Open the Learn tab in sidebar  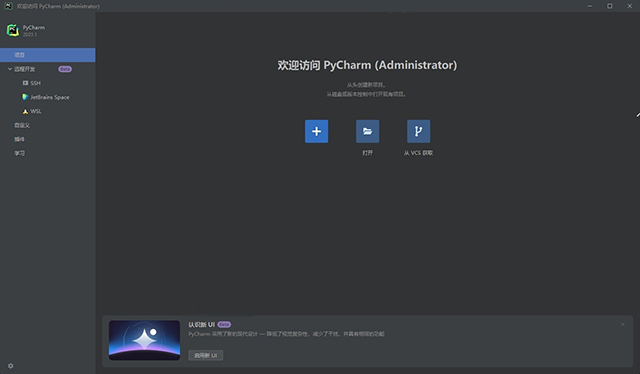click(47, 153)
